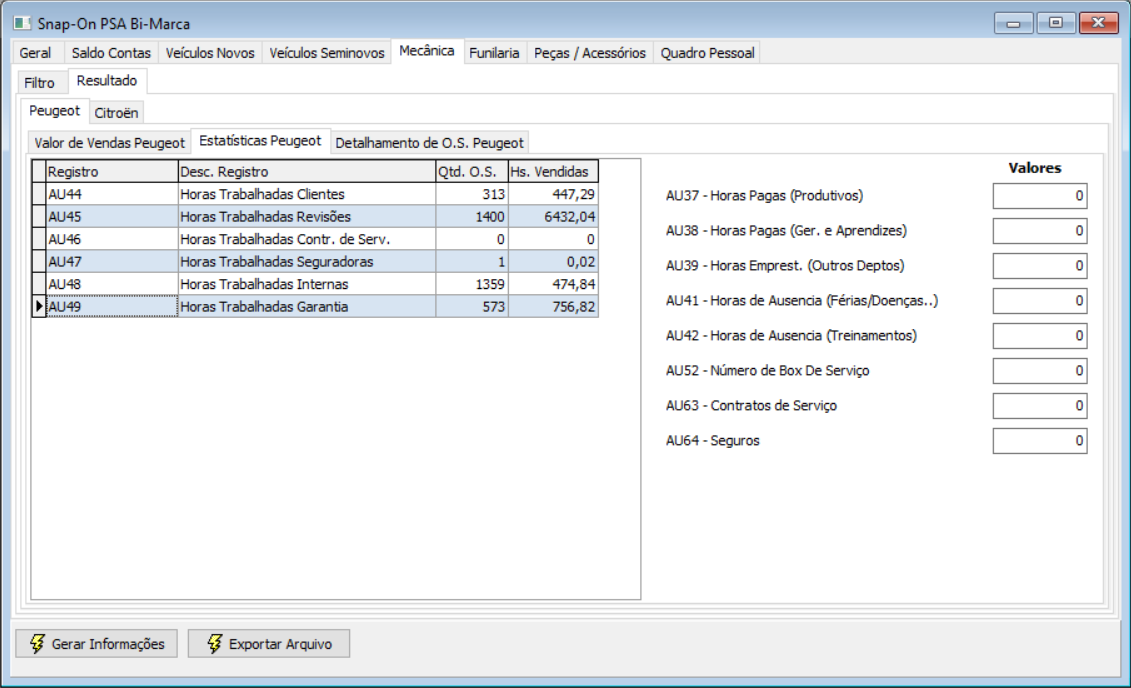
Task: Select Estatísticas Peugeot tab
Action: coord(260,141)
